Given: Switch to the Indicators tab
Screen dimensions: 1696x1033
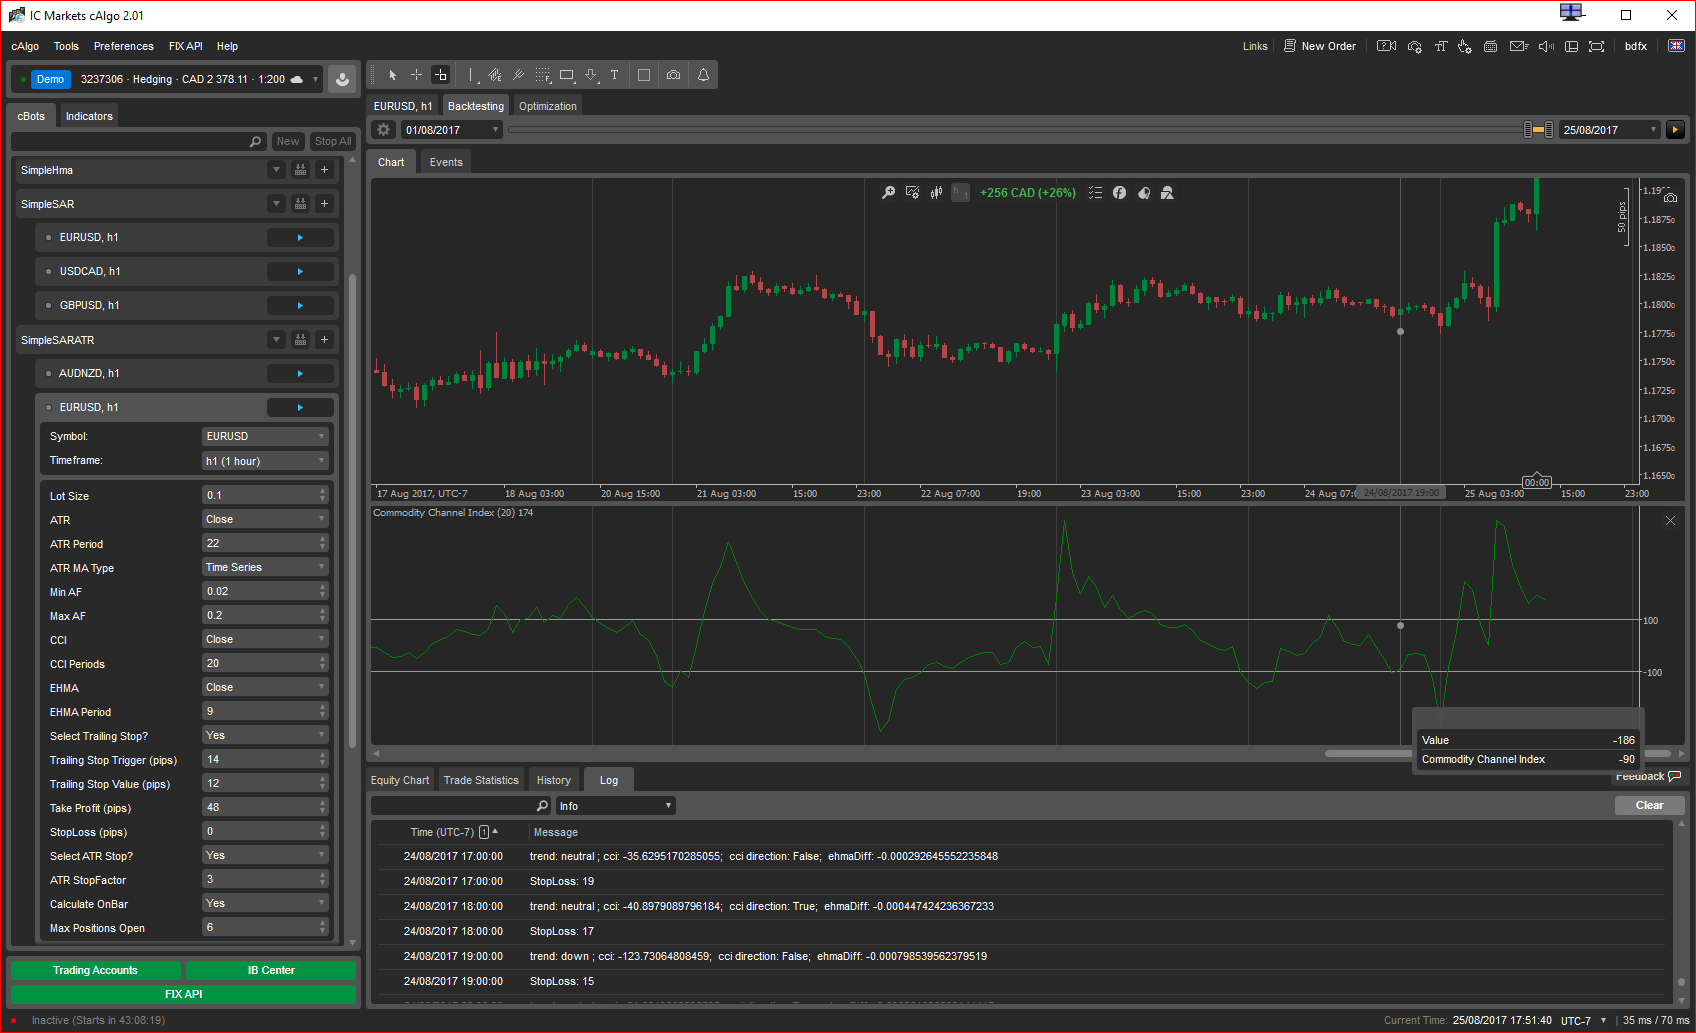Looking at the screenshot, I should click(x=89, y=116).
